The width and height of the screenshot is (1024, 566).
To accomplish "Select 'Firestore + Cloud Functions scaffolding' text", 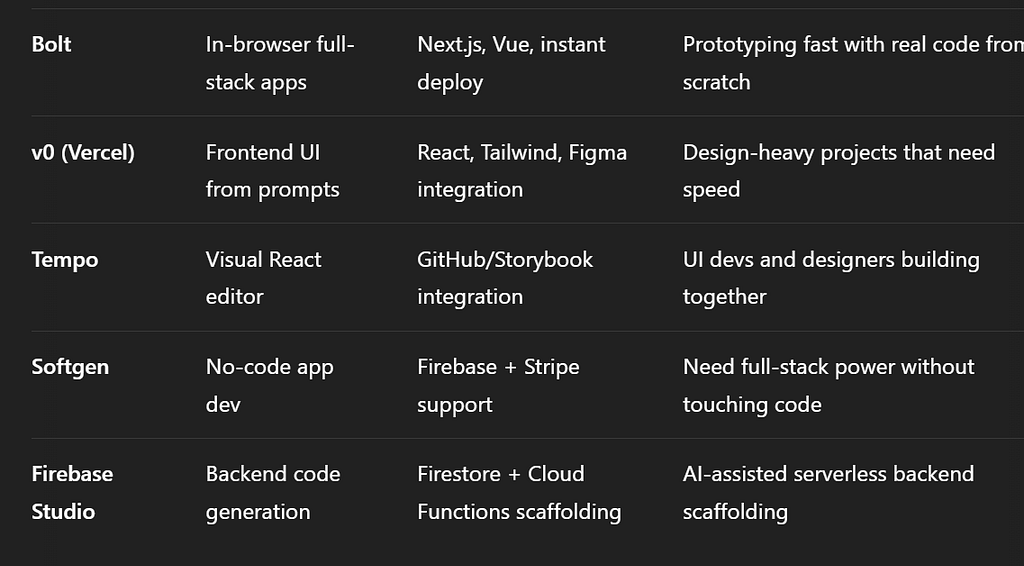I will 519,492.
